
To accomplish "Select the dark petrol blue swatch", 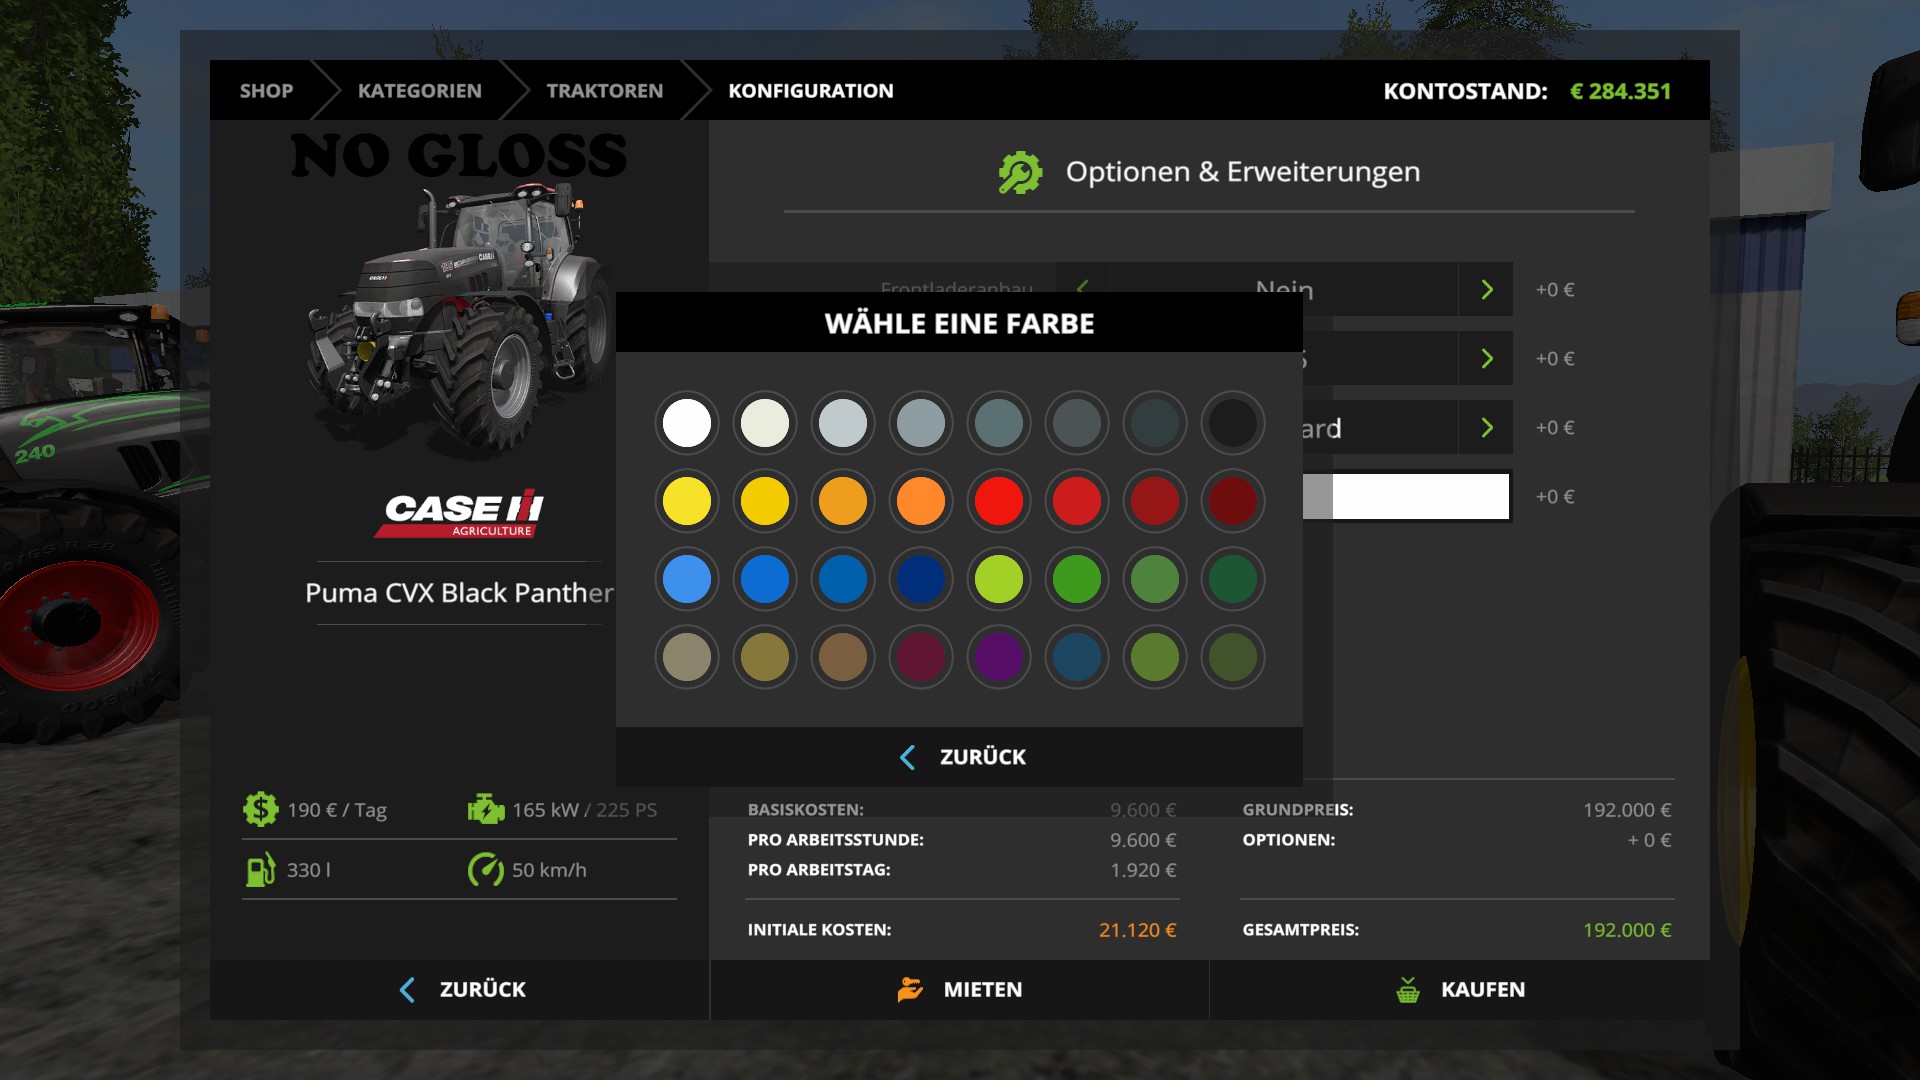I will pos(1077,657).
